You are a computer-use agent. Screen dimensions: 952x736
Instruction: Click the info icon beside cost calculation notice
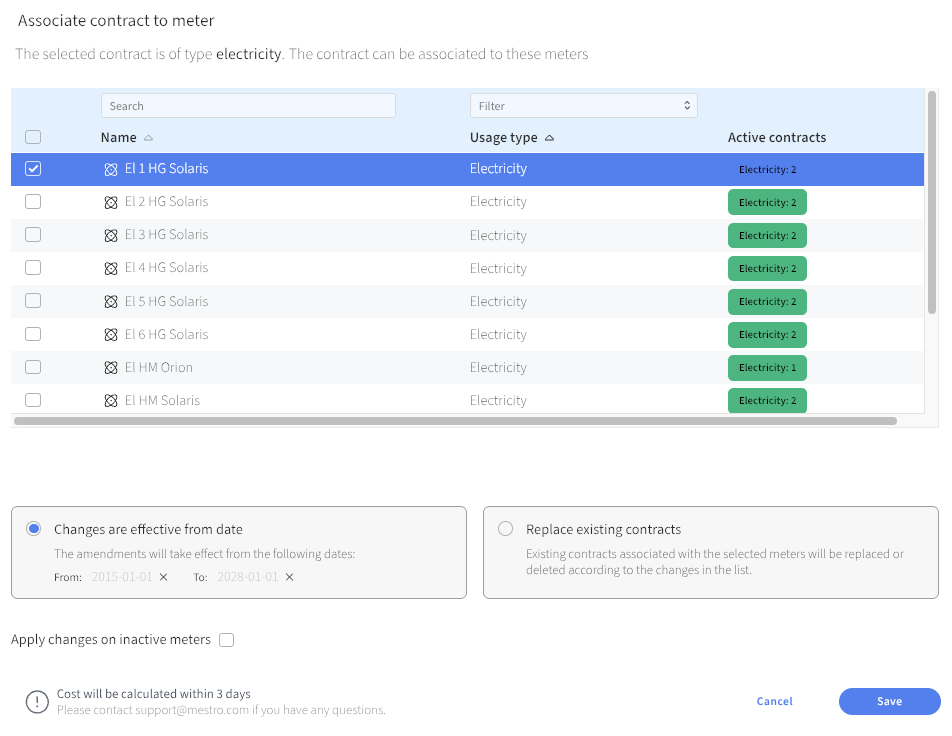click(37, 702)
